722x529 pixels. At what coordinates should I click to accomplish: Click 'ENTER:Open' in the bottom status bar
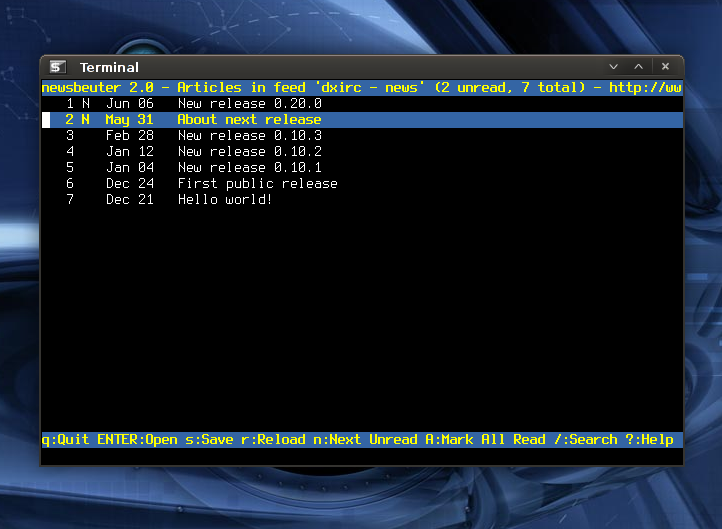pyautogui.click(x=137, y=439)
